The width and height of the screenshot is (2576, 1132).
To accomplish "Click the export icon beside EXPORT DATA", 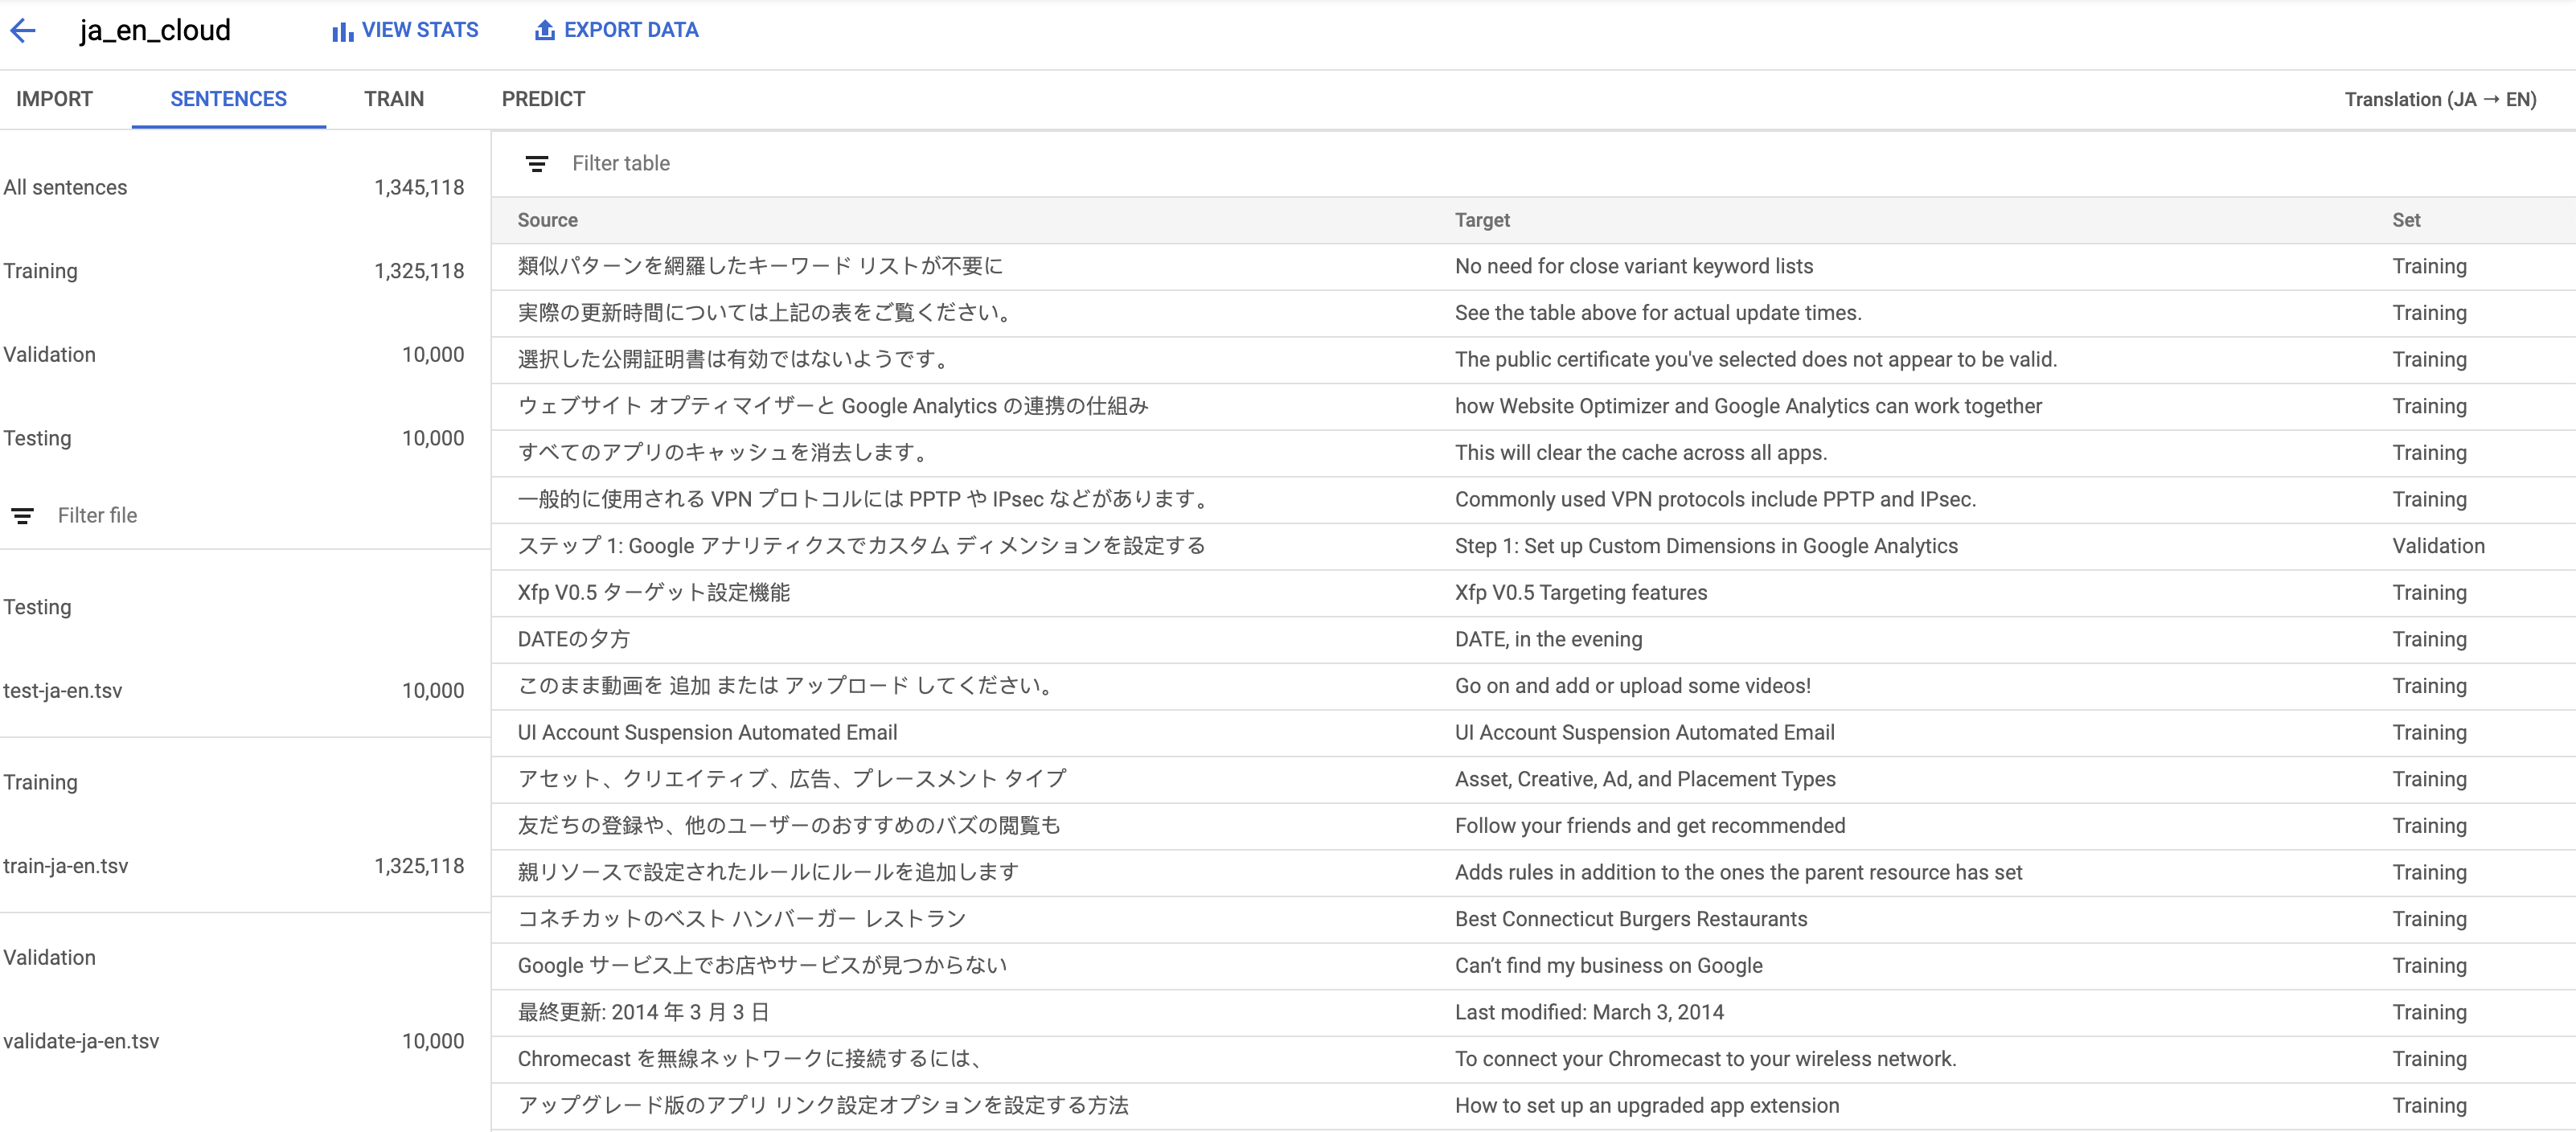I will [544, 30].
